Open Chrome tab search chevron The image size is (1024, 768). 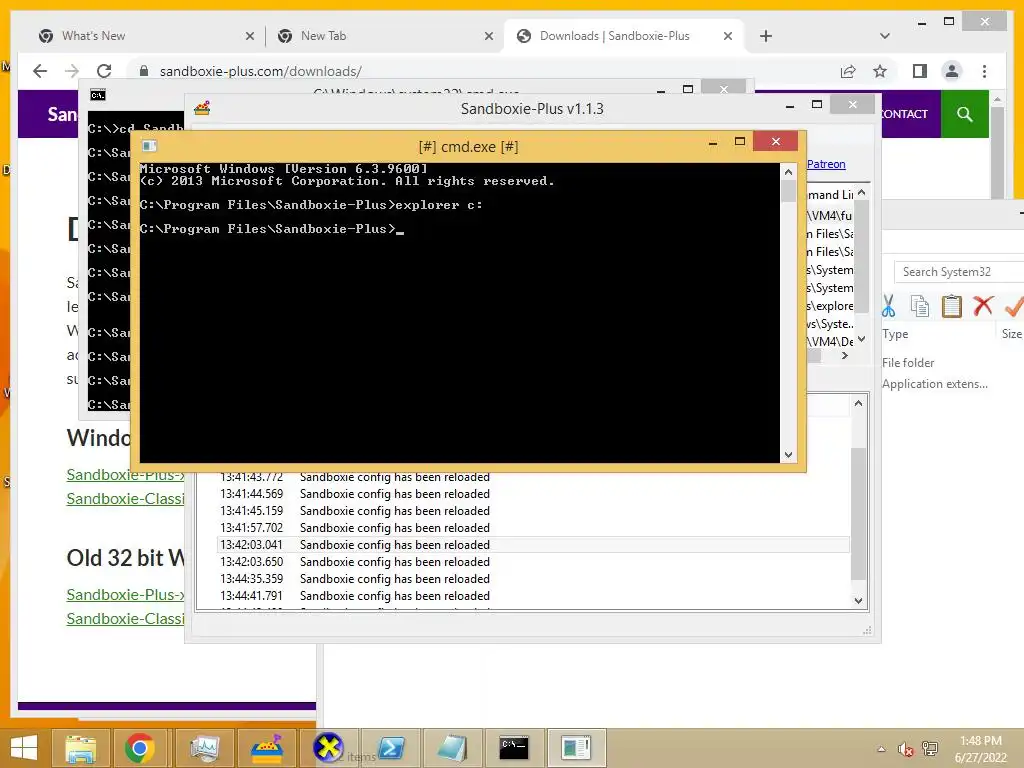point(885,36)
